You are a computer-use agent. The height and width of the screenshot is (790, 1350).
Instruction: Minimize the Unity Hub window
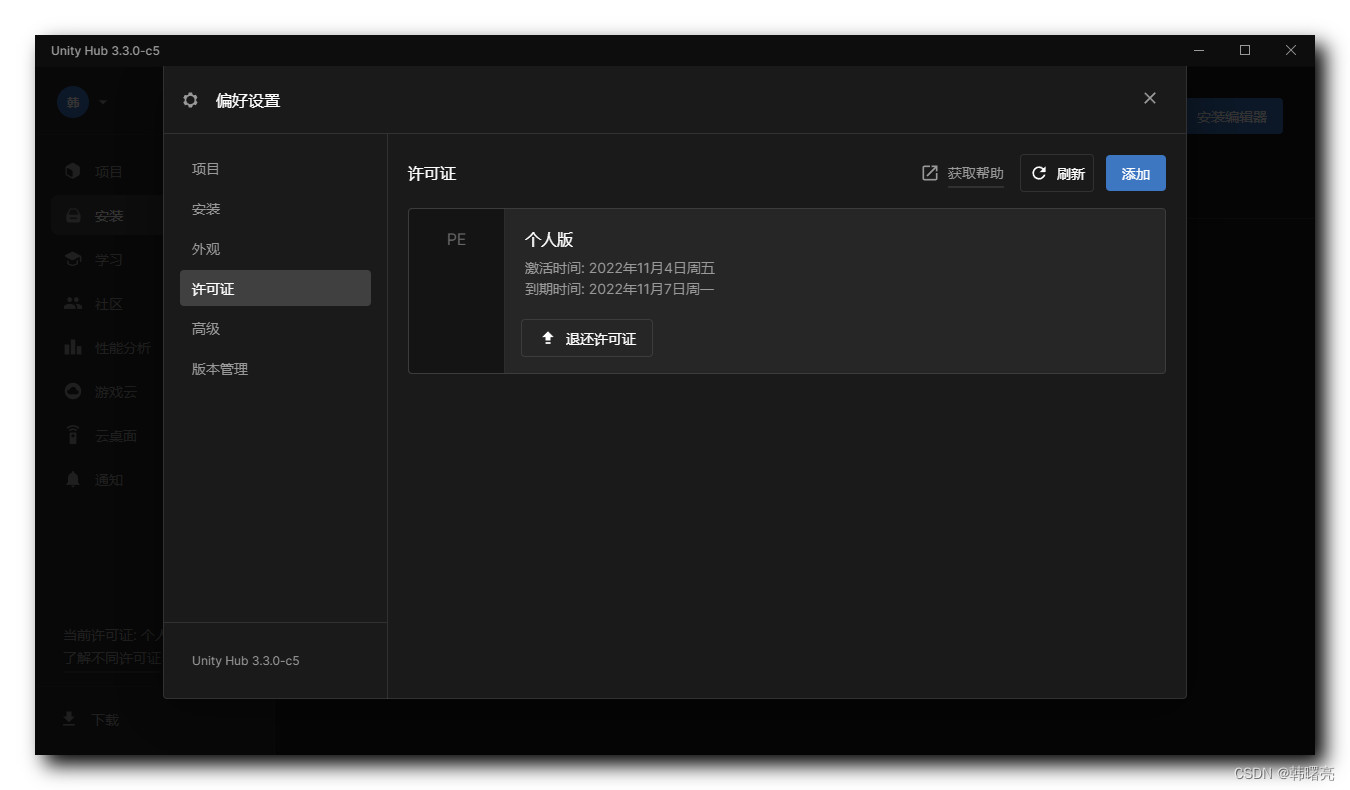[x=1199, y=50]
